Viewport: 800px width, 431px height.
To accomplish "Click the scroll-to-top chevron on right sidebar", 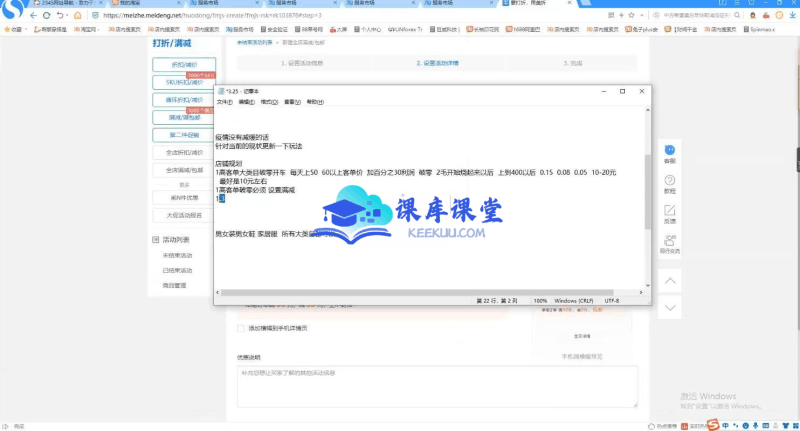I will tap(670, 281).
